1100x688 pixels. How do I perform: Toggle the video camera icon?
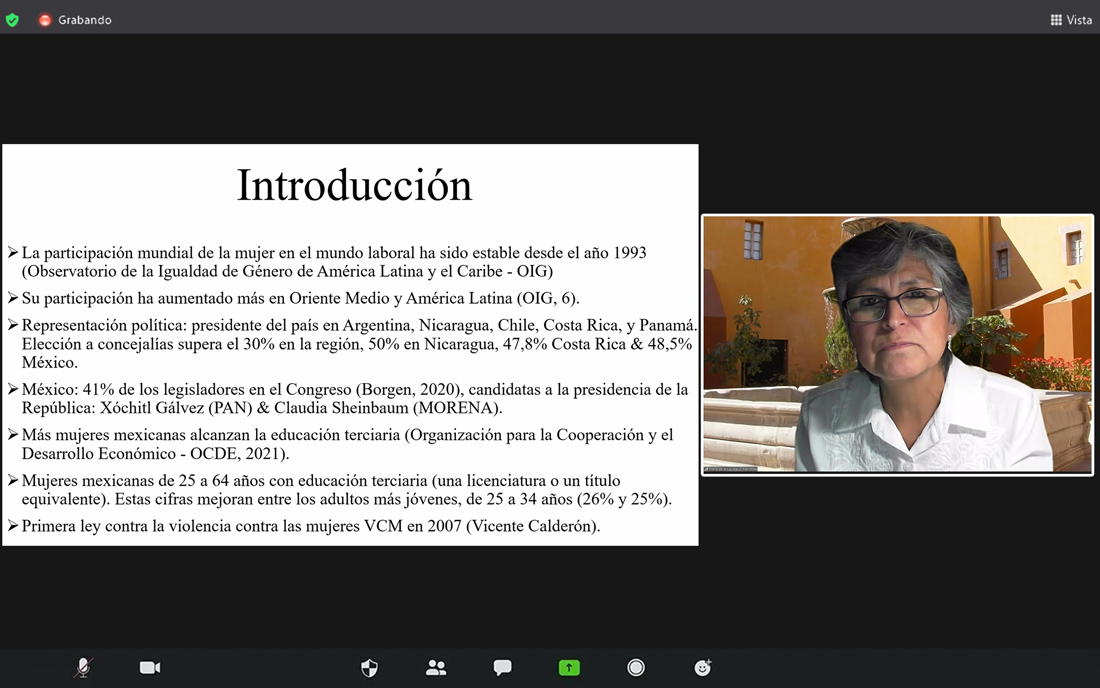[150, 668]
